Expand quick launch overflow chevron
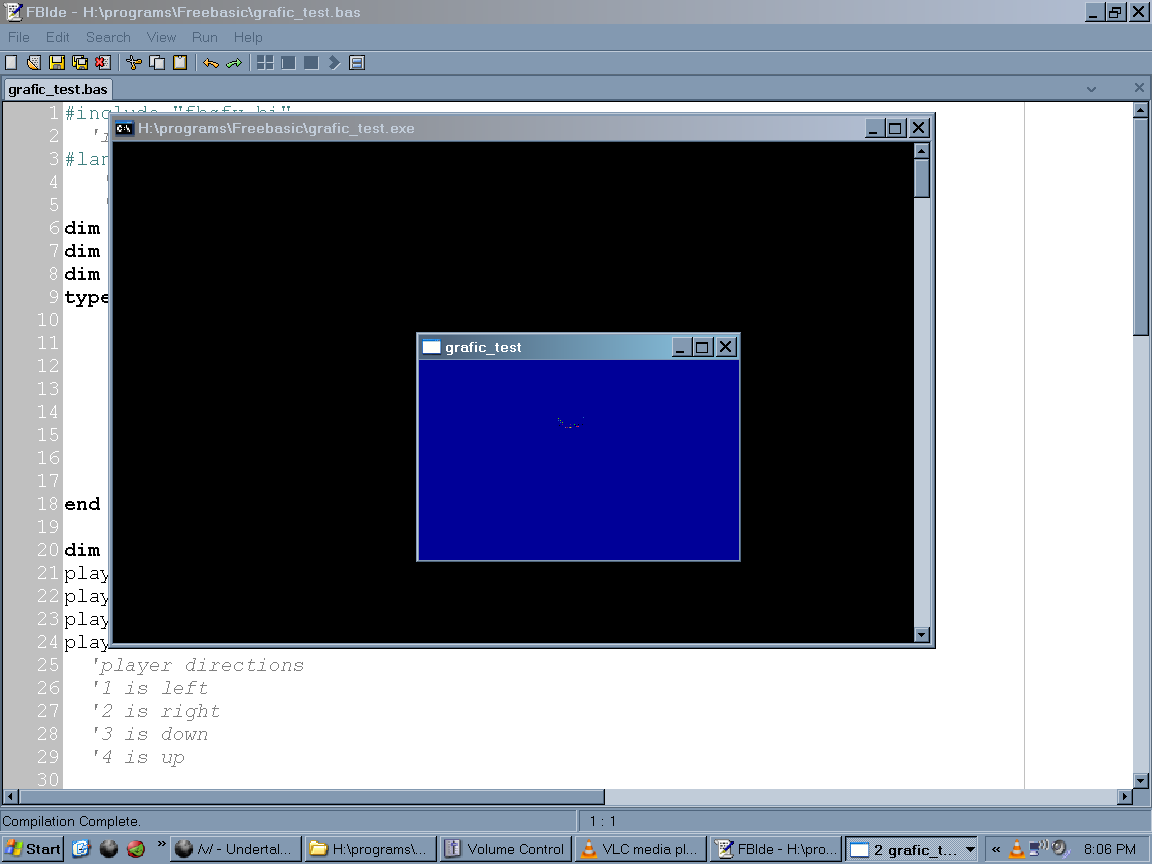This screenshot has width=1152, height=864. point(161,843)
